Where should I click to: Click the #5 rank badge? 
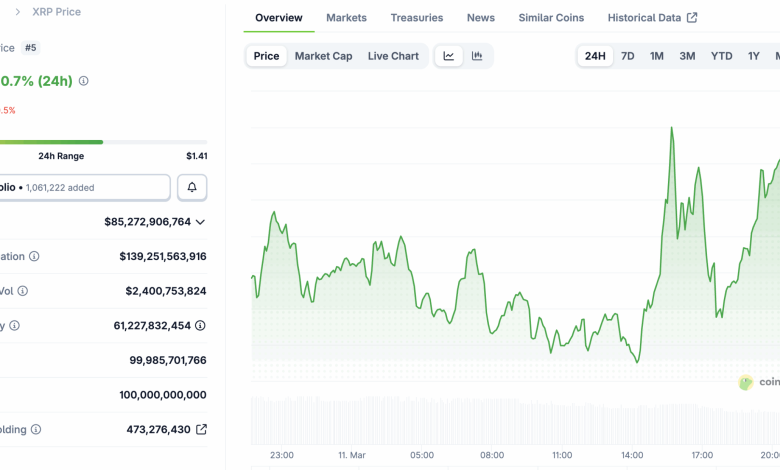tap(30, 48)
